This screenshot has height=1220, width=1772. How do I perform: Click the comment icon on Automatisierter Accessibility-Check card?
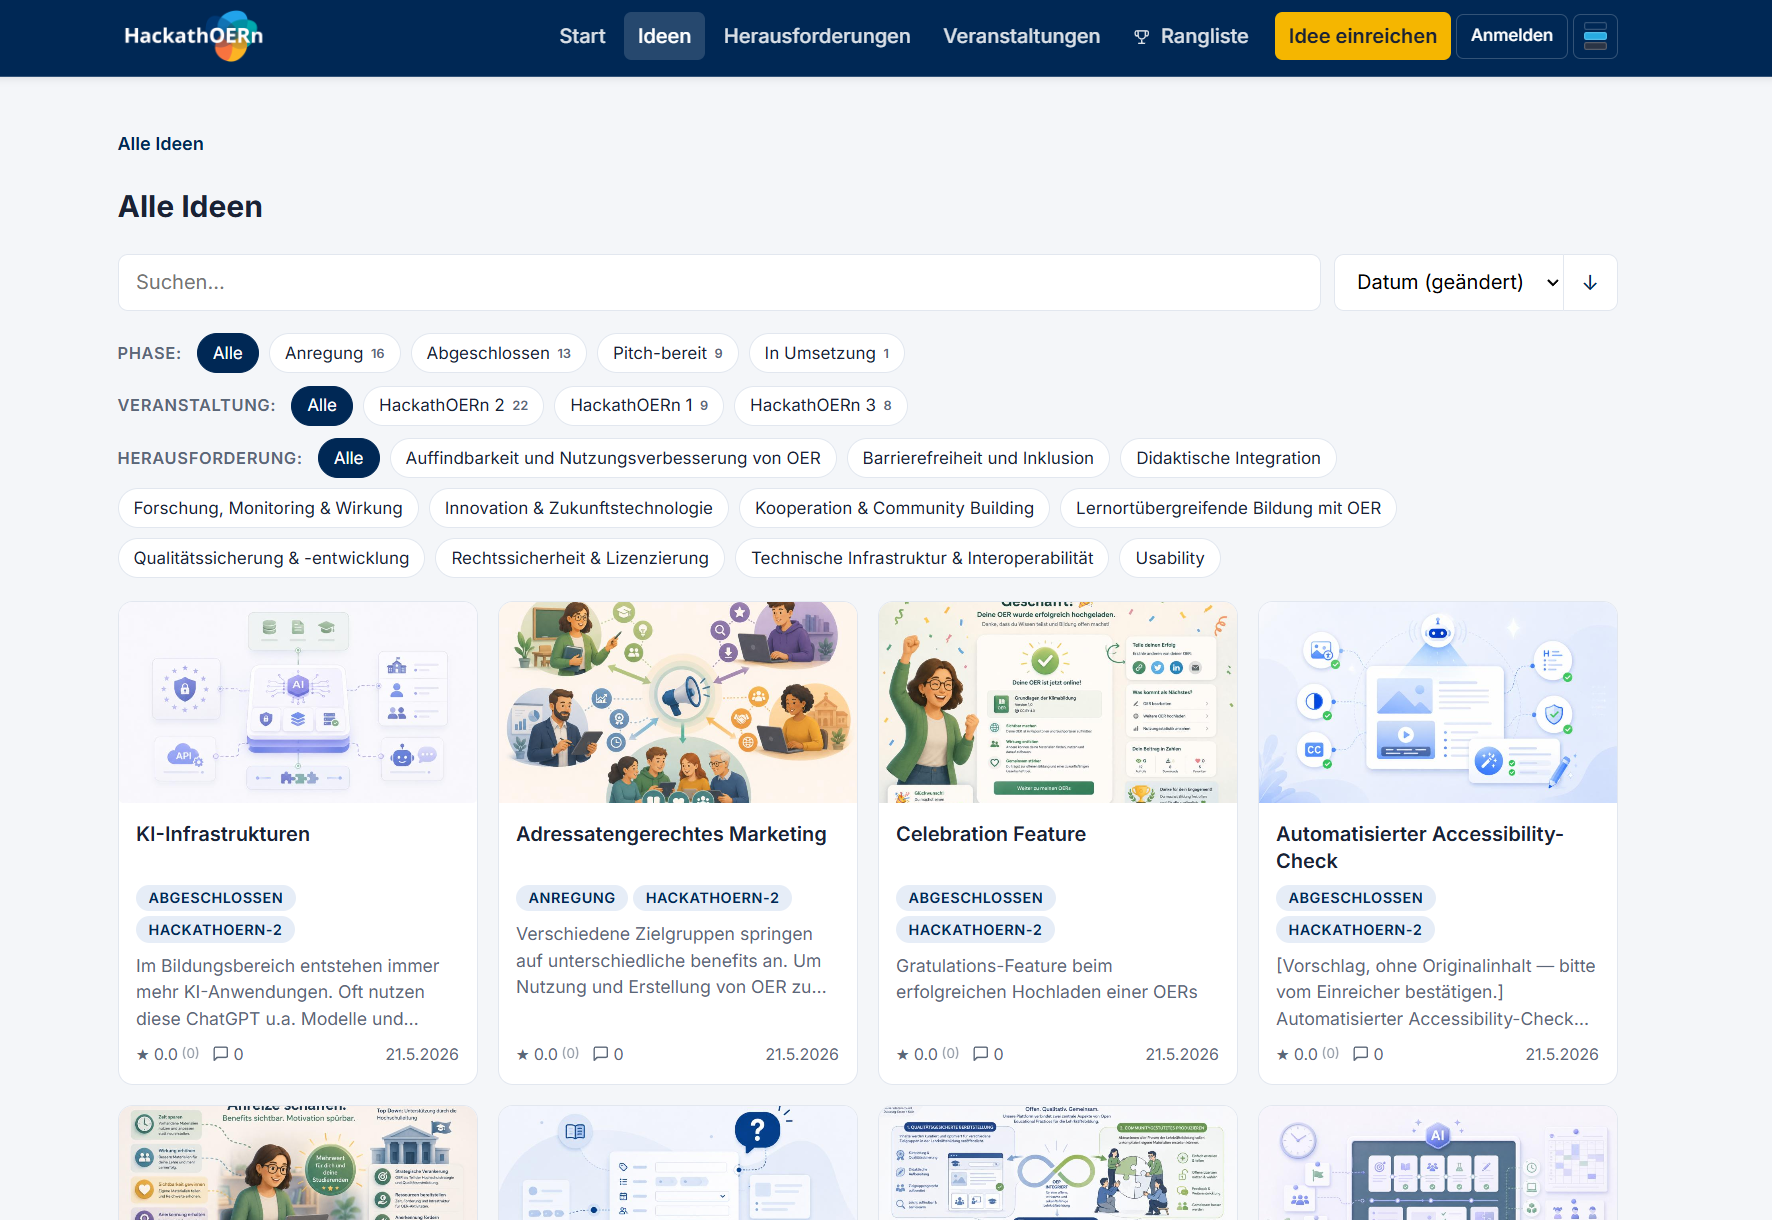[x=1361, y=1054]
